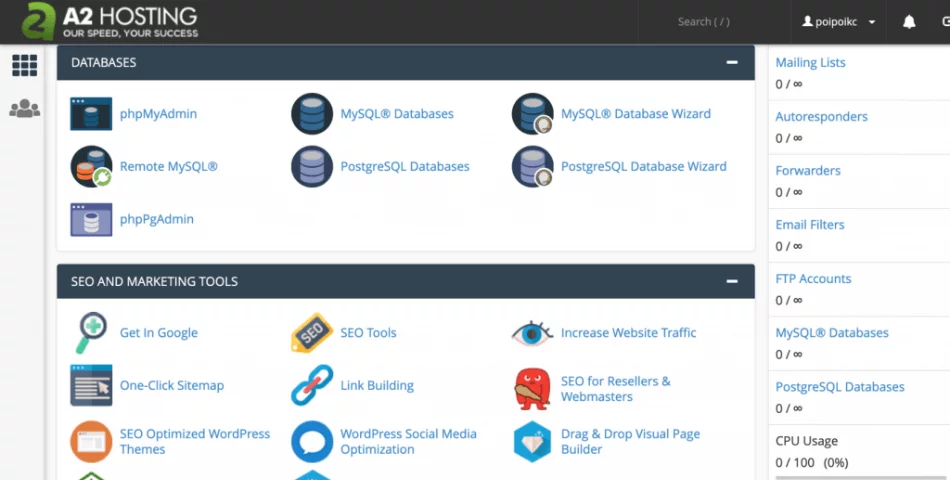Click the Drag & Drop Visual Page Builder icon

point(533,442)
